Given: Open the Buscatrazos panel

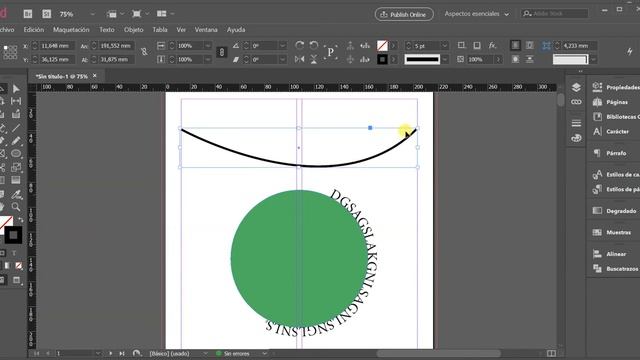Looking at the screenshot, I should tap(616, 269).
